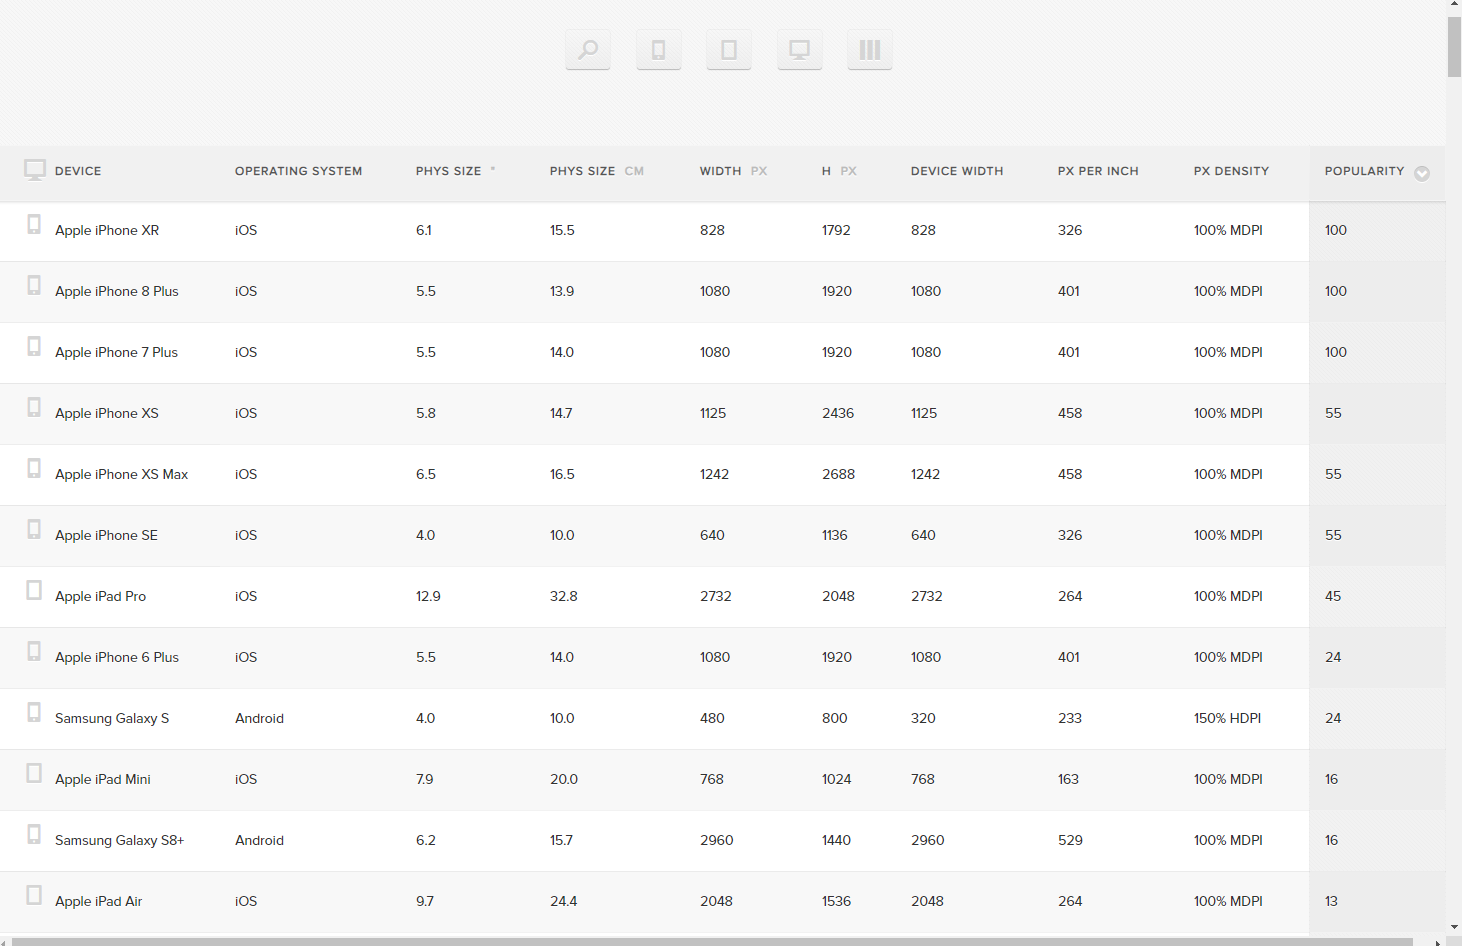Sort by POPULARITY column header
Viewport: 1462px width, 946px height.
click(x=1364, y=171)
